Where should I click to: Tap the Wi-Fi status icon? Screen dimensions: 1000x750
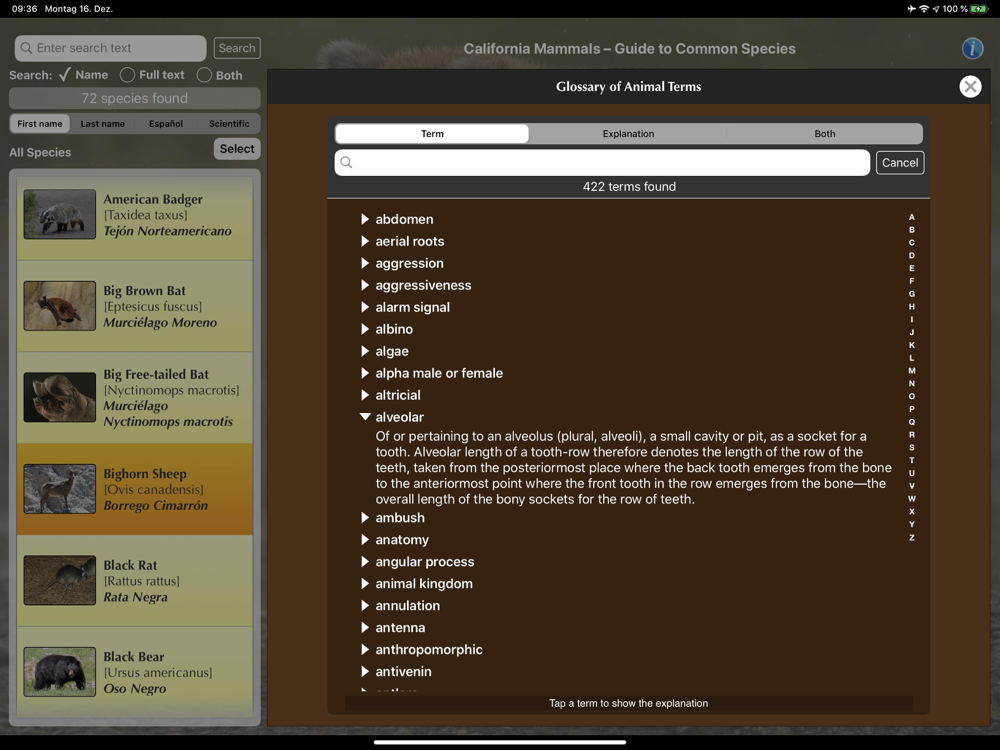923,9
